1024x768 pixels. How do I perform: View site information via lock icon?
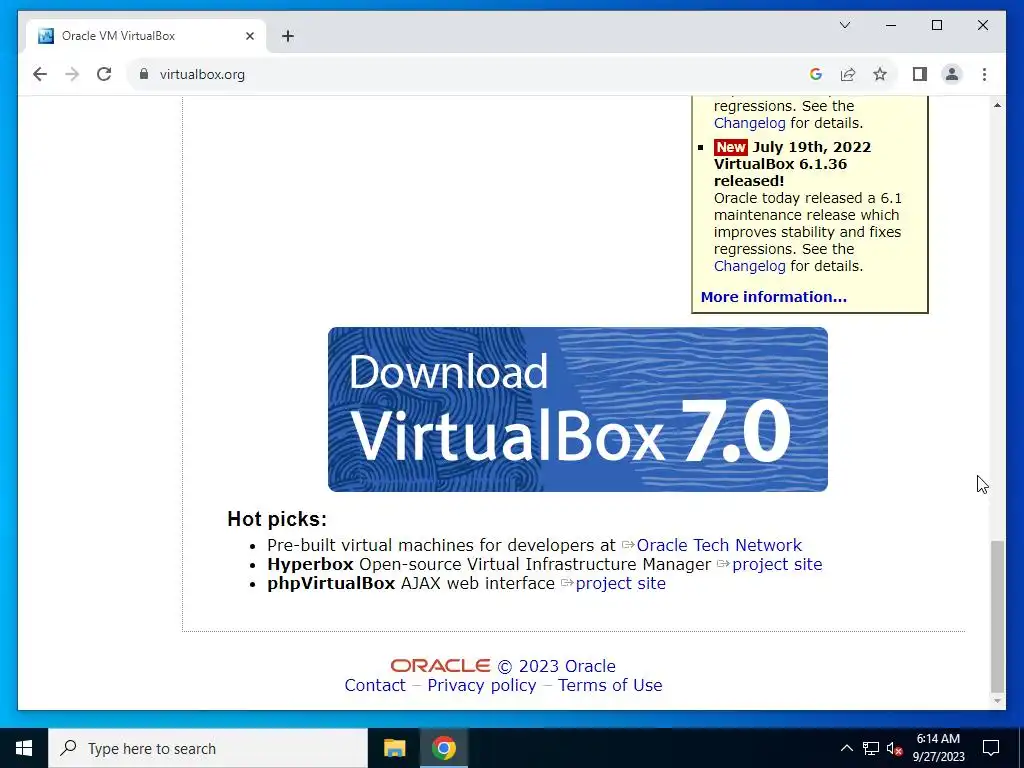[144, 74]
